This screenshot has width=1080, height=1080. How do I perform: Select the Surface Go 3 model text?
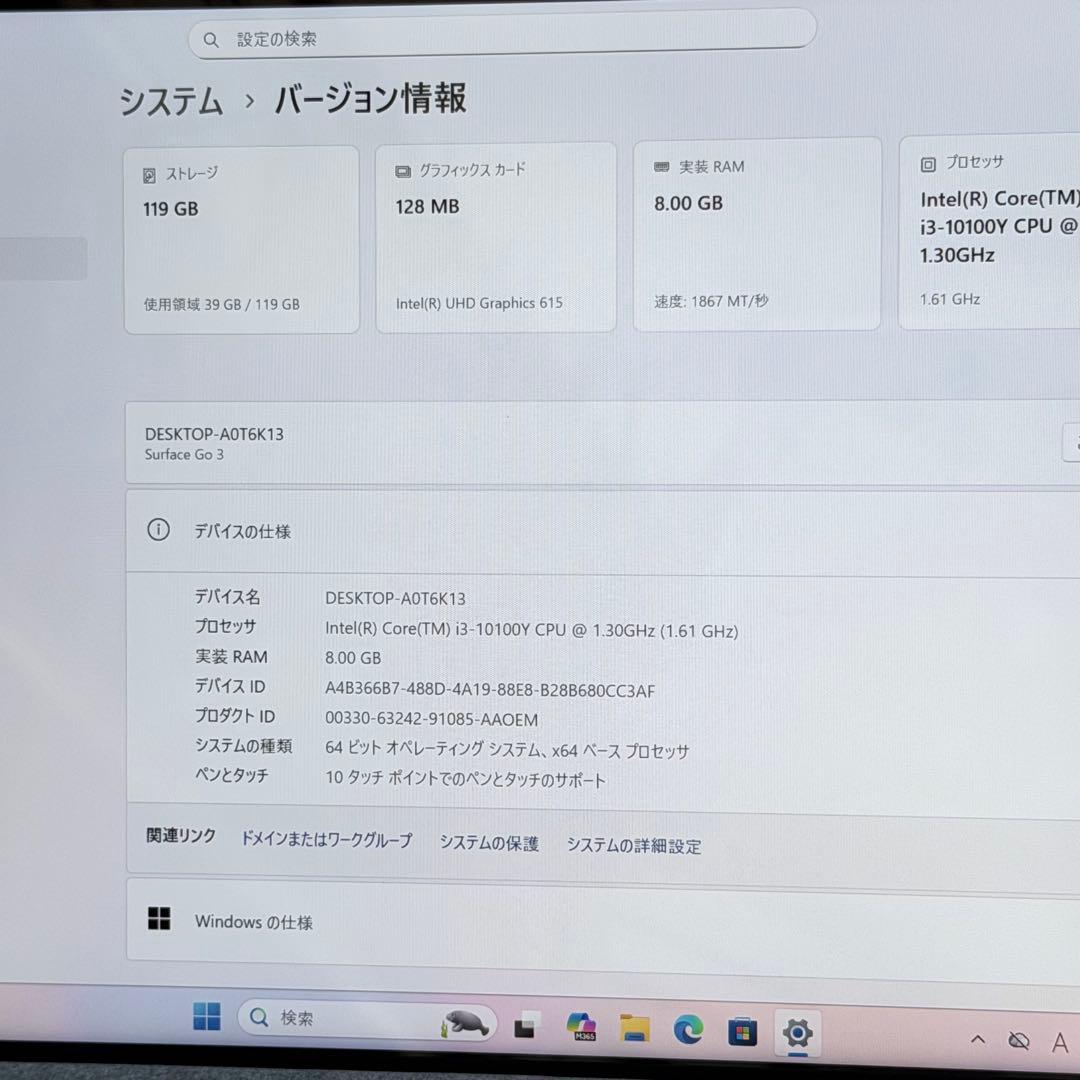(184, 455)
